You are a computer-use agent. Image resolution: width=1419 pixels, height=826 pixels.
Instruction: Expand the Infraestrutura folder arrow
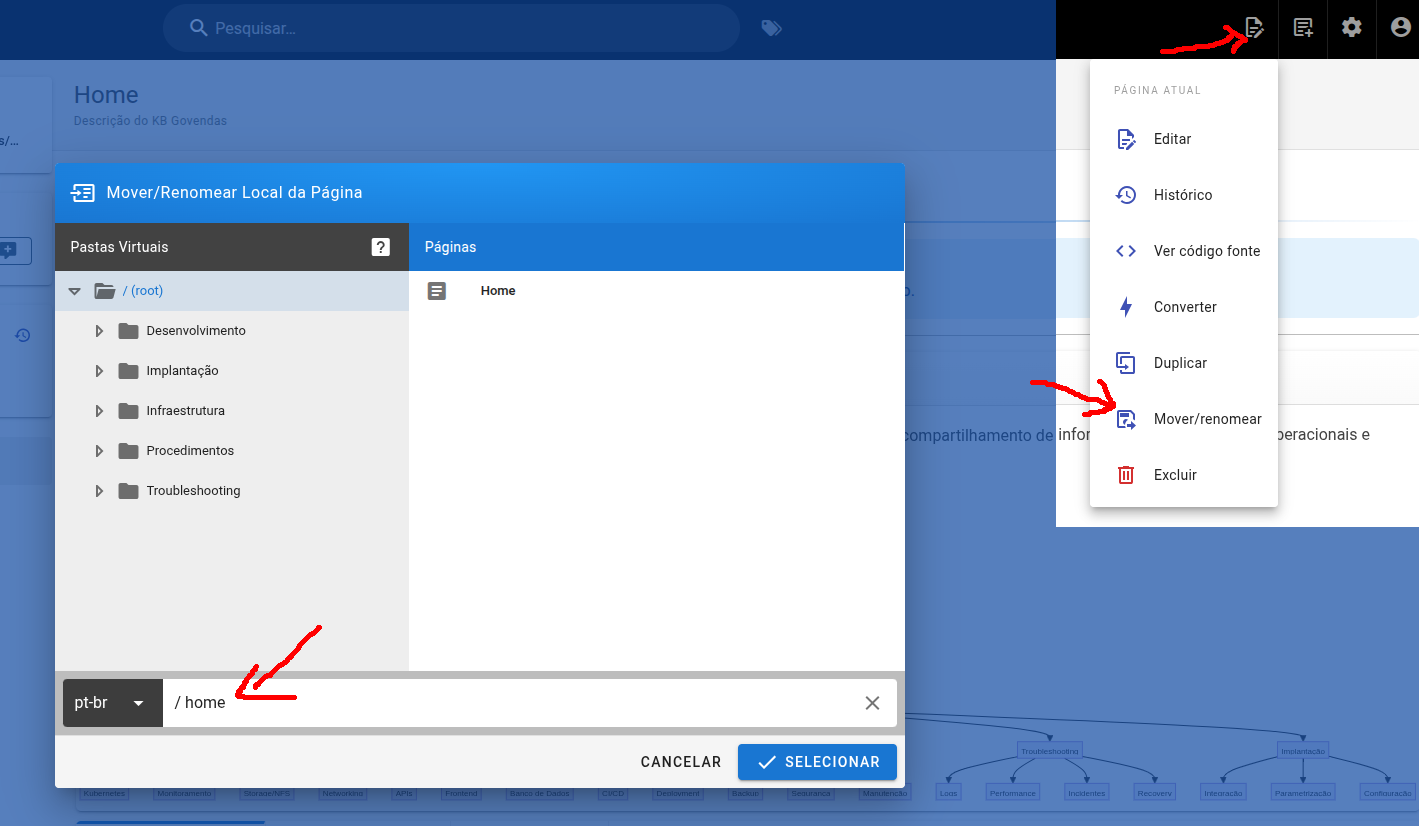click(99, 411)
